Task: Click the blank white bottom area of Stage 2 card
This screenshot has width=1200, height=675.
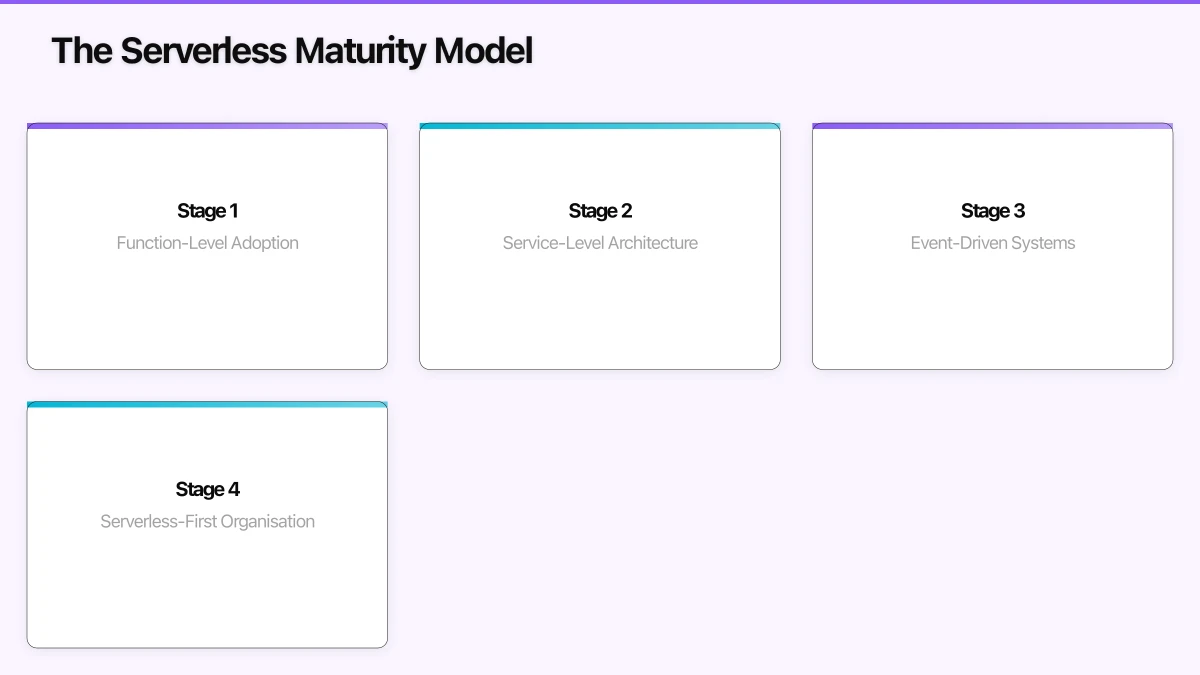Action: (600, 320)
